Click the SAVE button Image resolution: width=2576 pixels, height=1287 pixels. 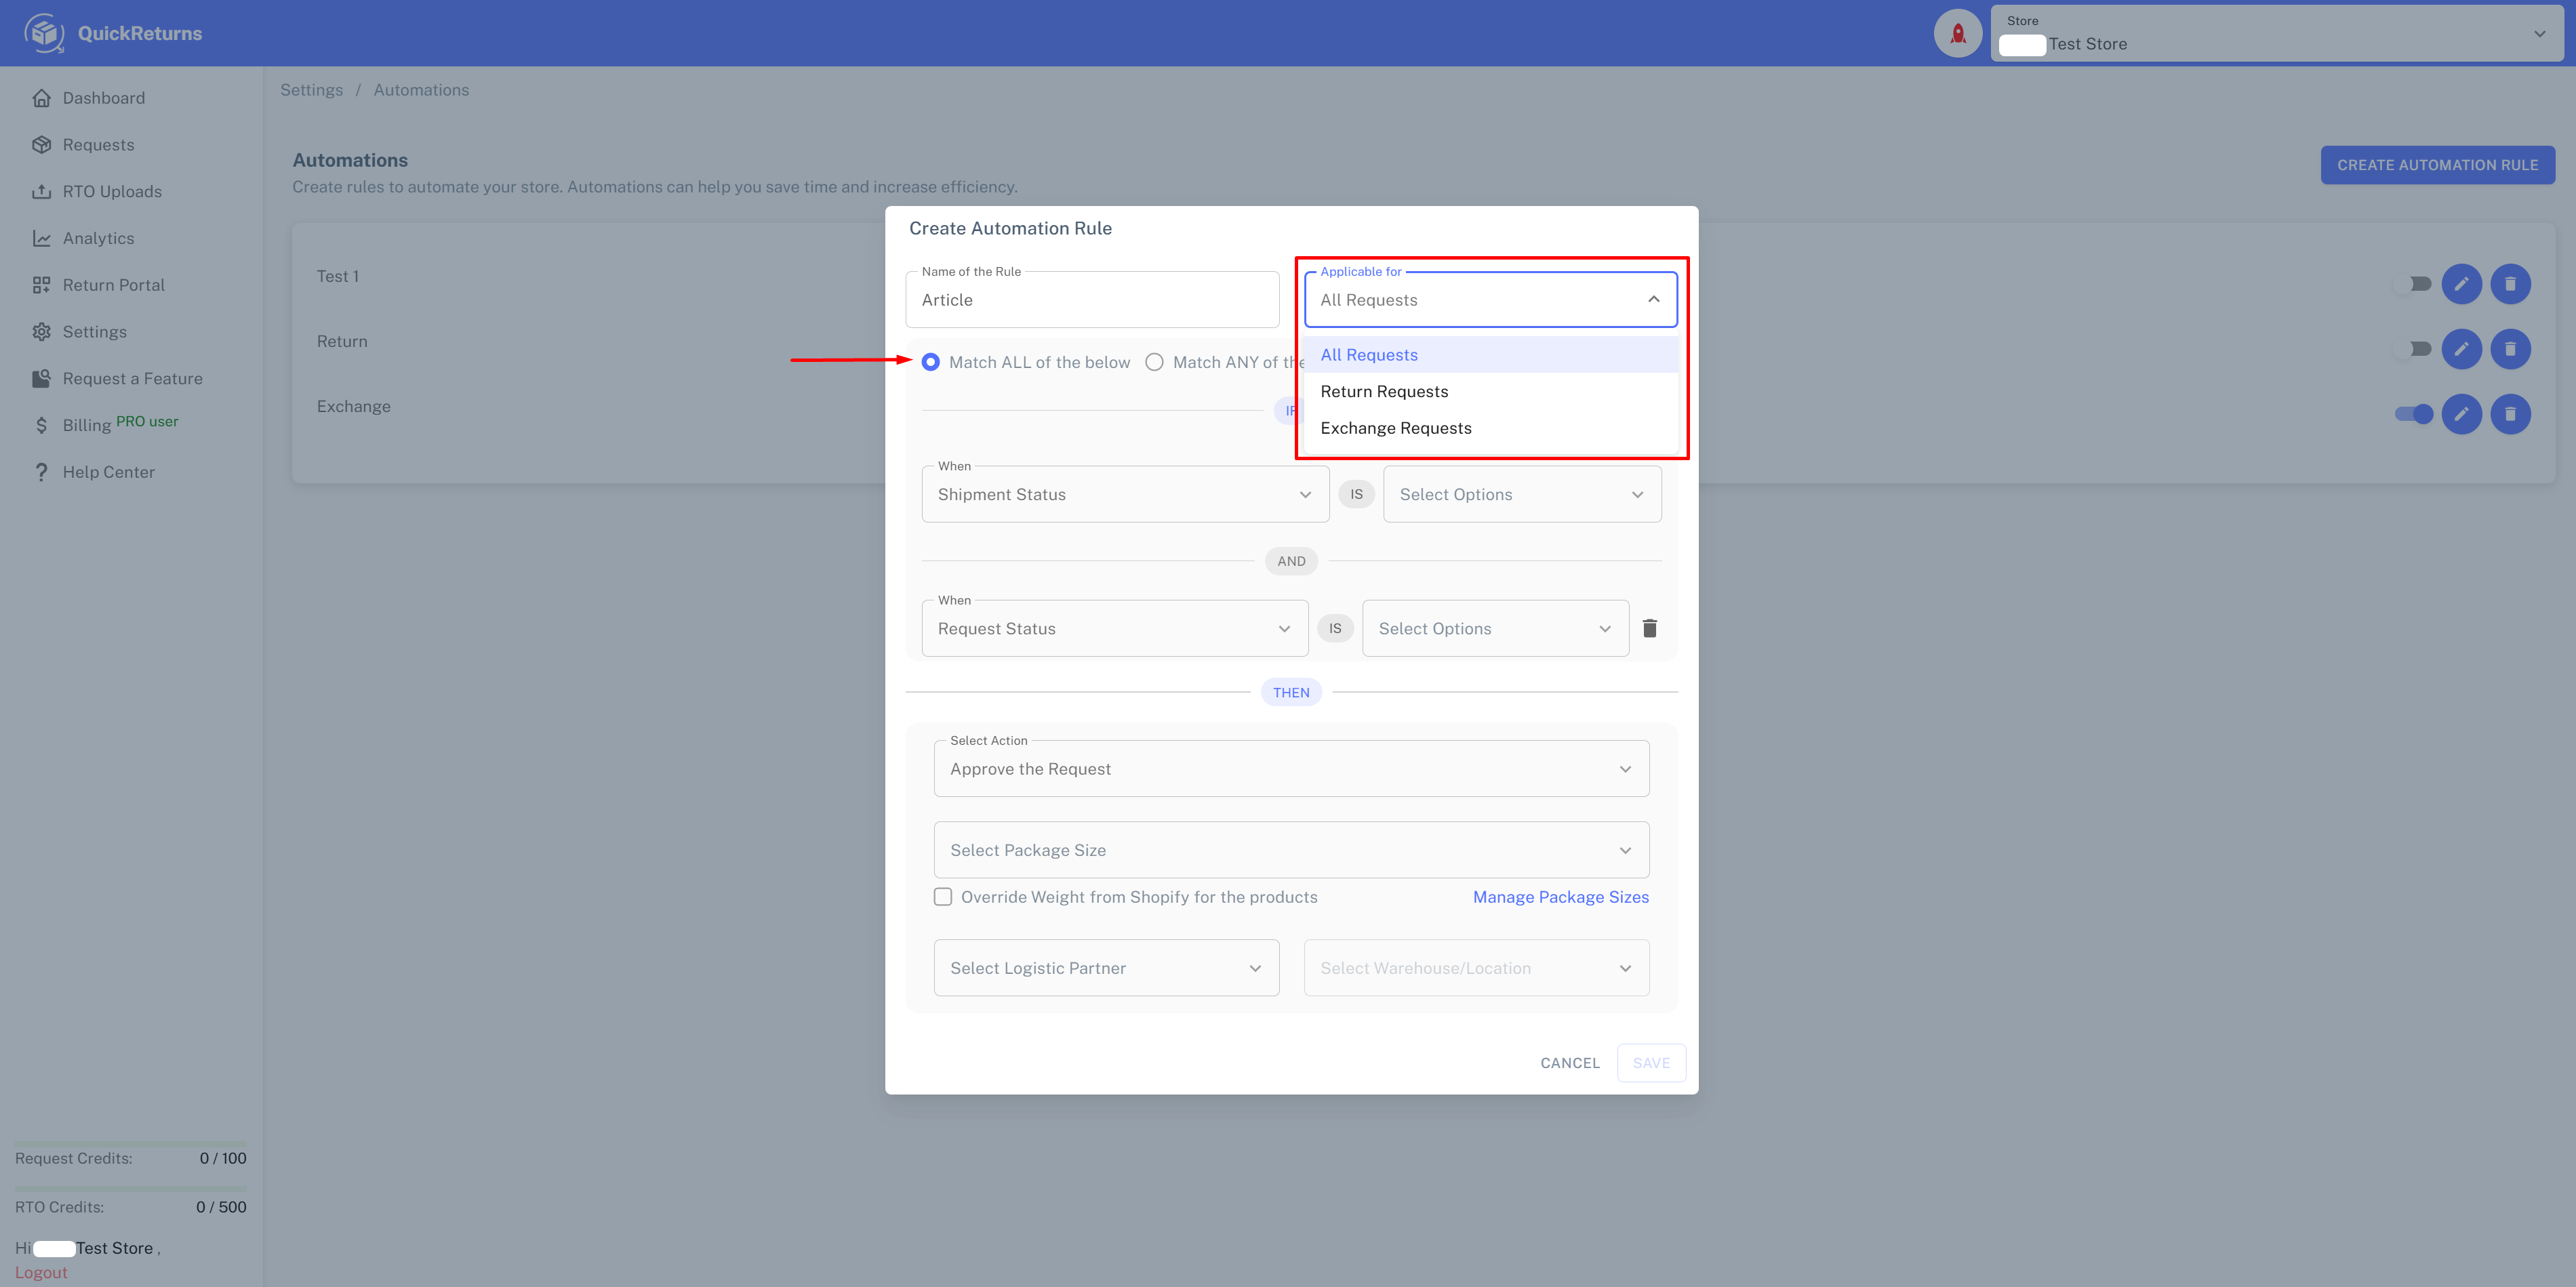click(x=1651, y=1063)
